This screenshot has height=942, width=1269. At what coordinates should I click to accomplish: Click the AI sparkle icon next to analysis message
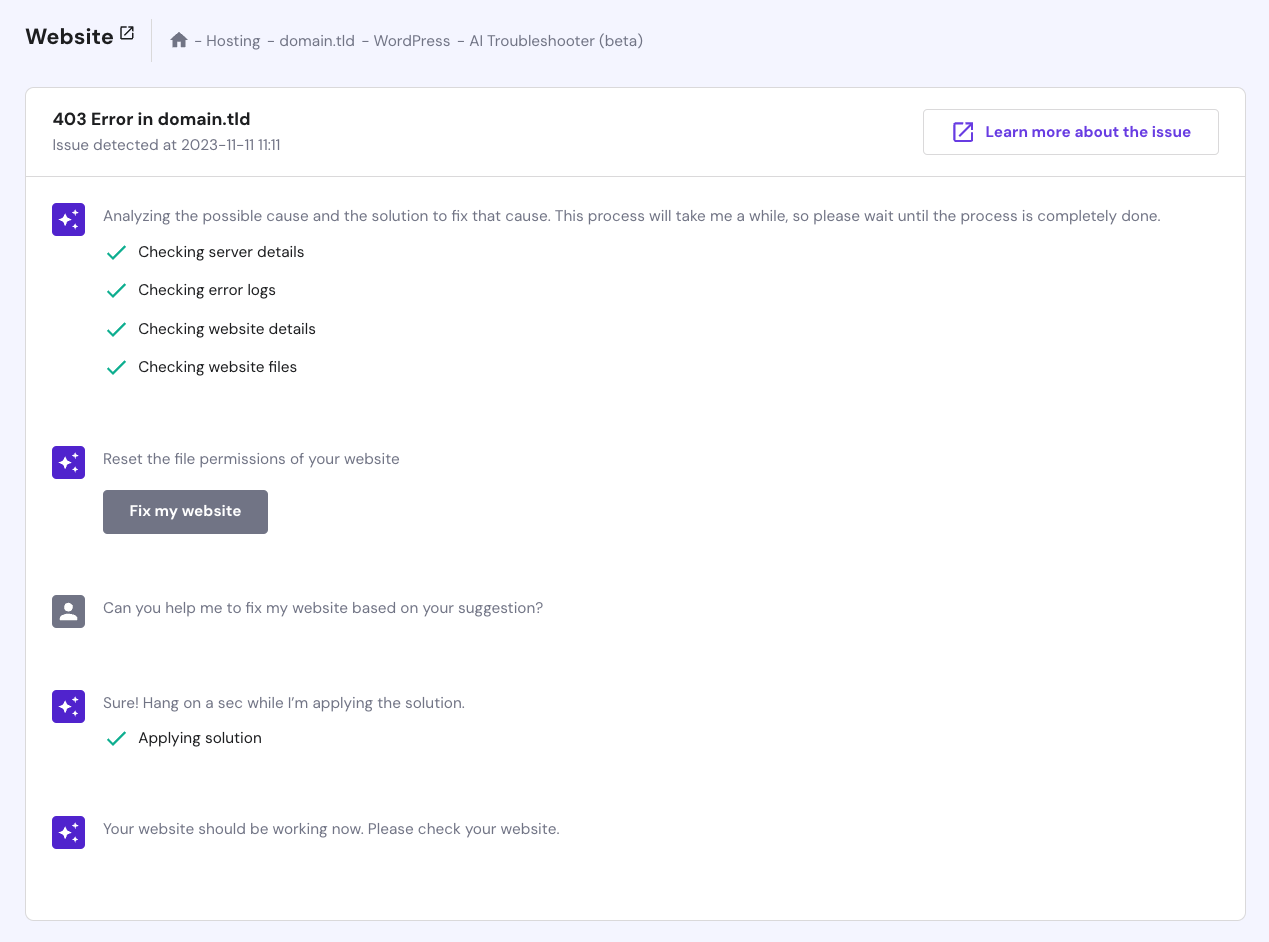click(x=68, y=219)
